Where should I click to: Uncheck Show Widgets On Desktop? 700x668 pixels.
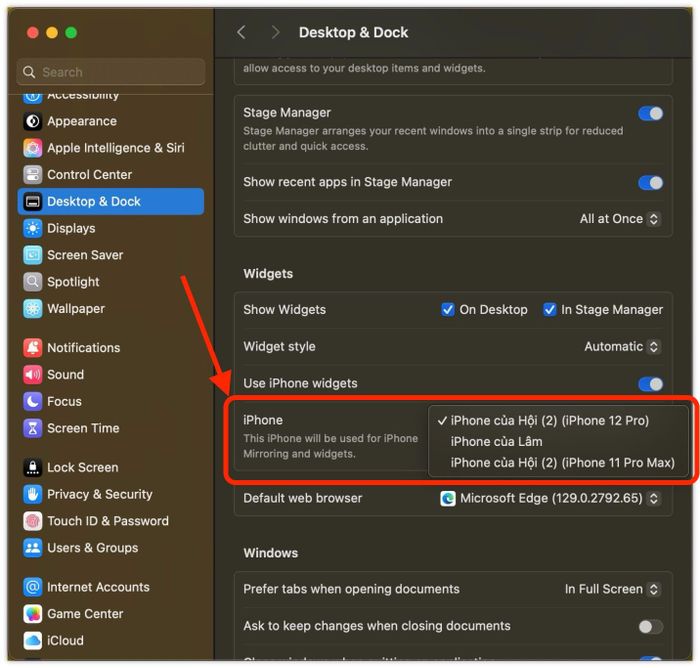tap(448, 310)
